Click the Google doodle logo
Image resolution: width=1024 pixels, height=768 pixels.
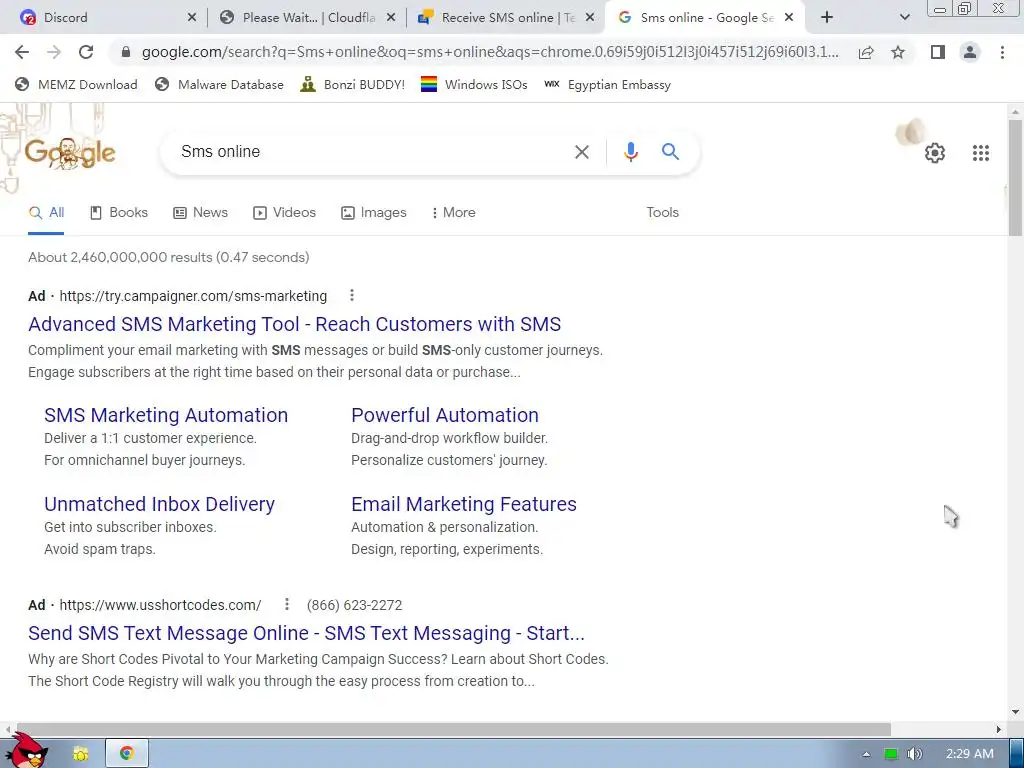coord(71,153)
